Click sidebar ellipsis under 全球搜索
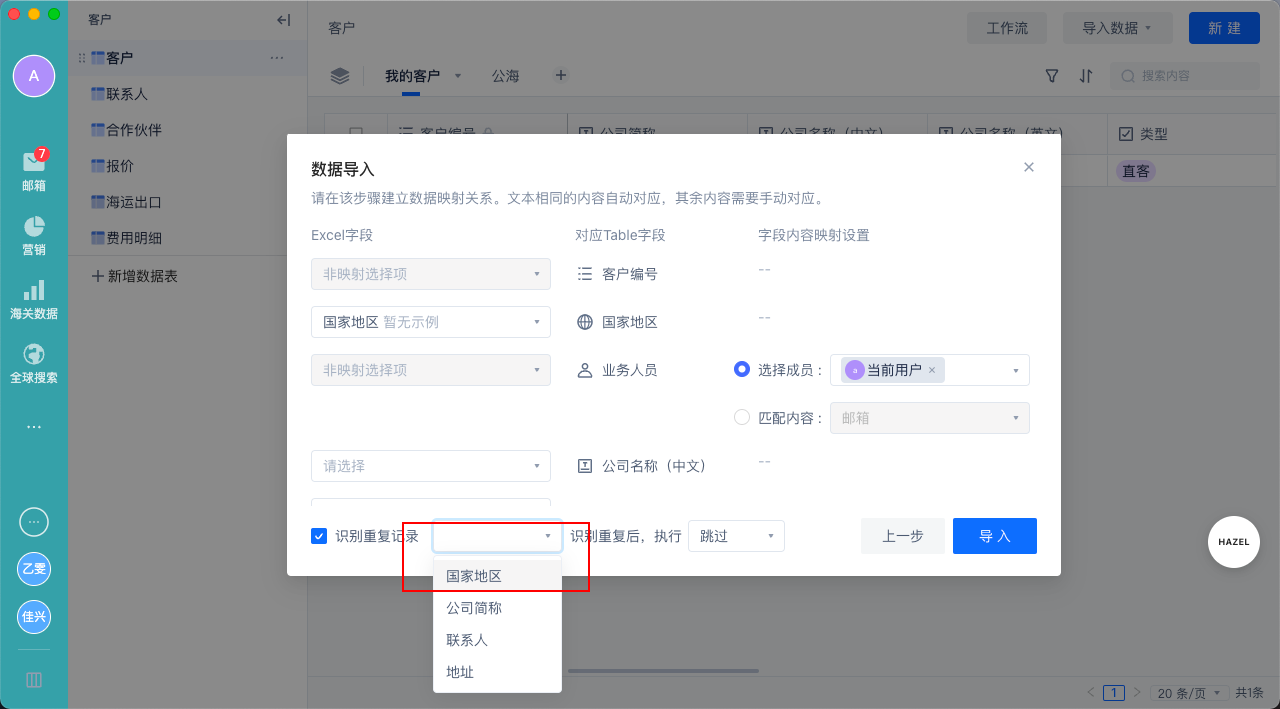1280x709 pixels. [34, 427]
